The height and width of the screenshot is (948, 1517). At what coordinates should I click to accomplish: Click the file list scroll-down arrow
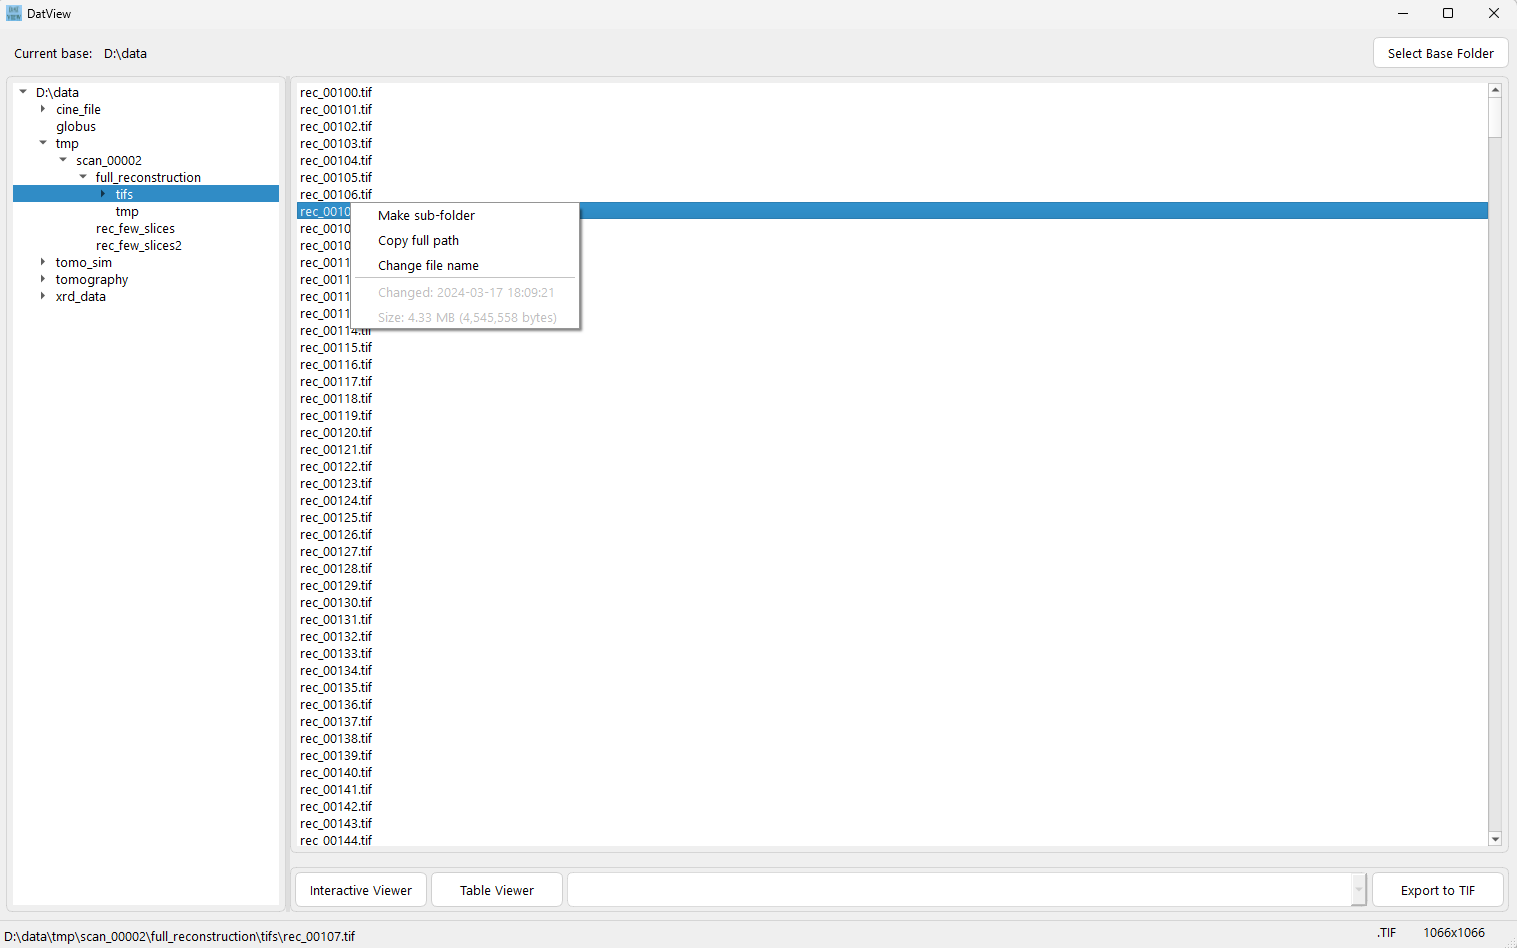(1495, 839)
